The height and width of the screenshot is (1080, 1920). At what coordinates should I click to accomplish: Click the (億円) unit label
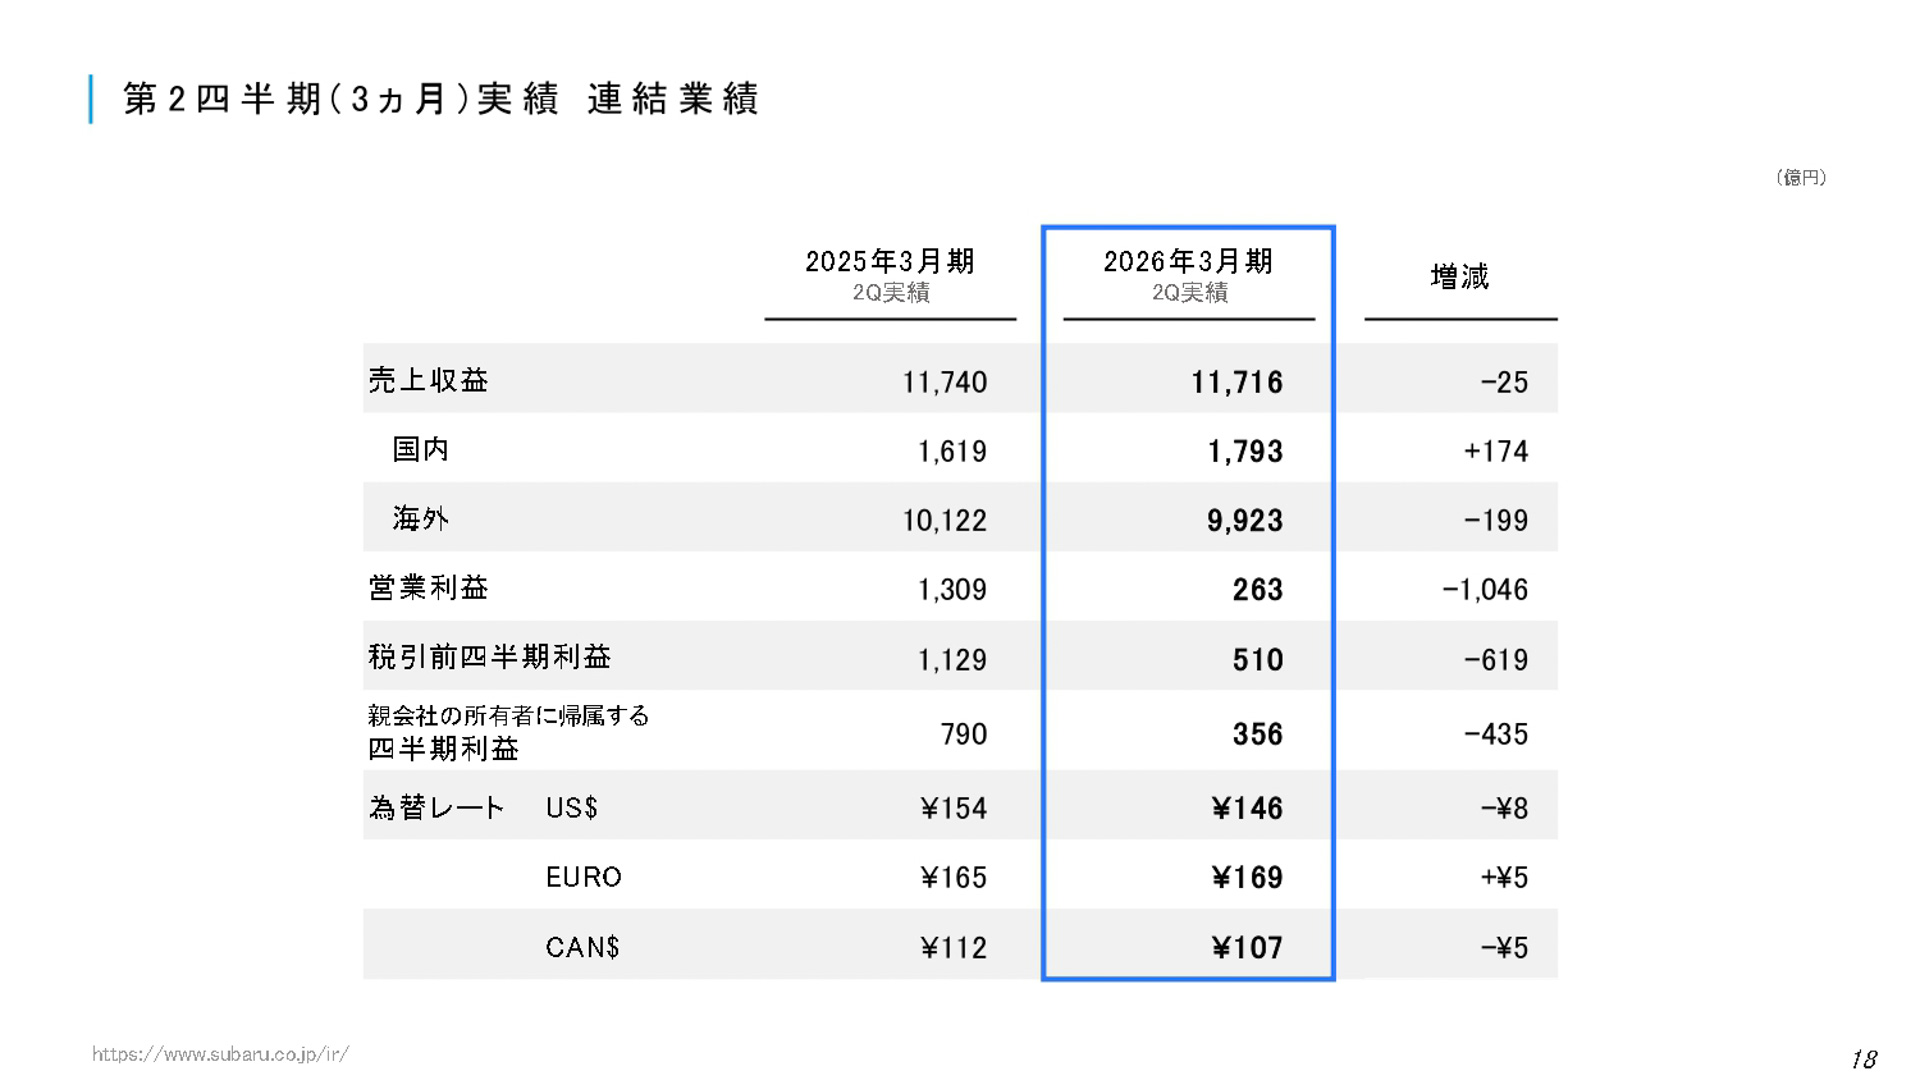click(1800, 177)
